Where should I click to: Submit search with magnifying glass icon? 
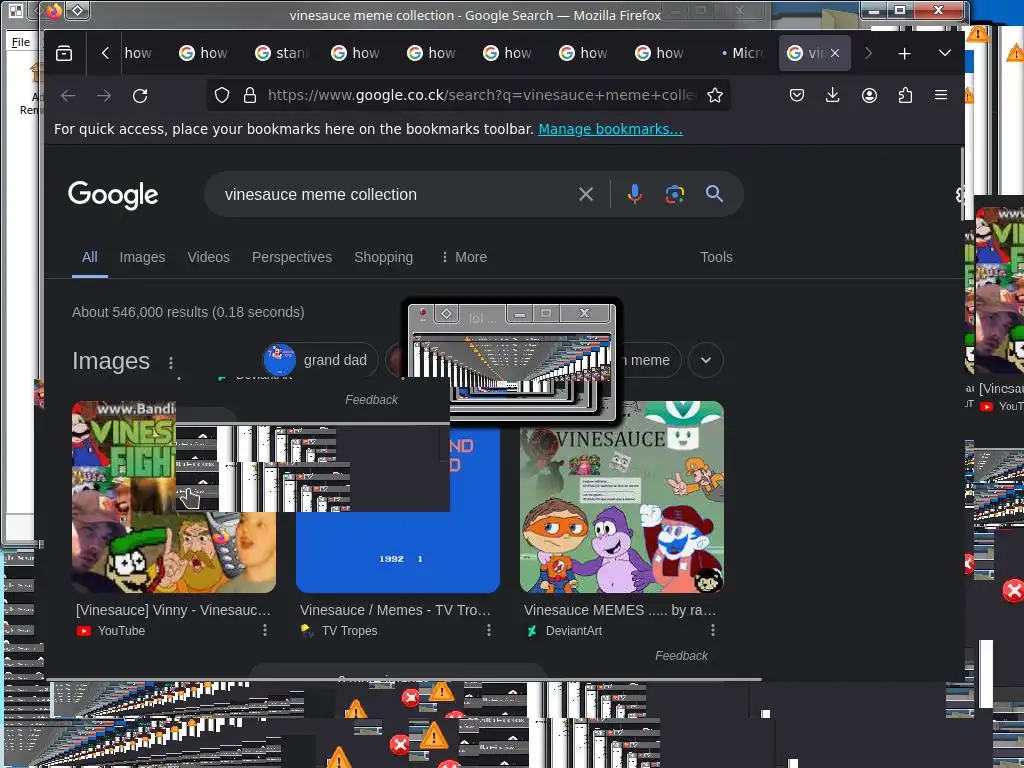714,194
